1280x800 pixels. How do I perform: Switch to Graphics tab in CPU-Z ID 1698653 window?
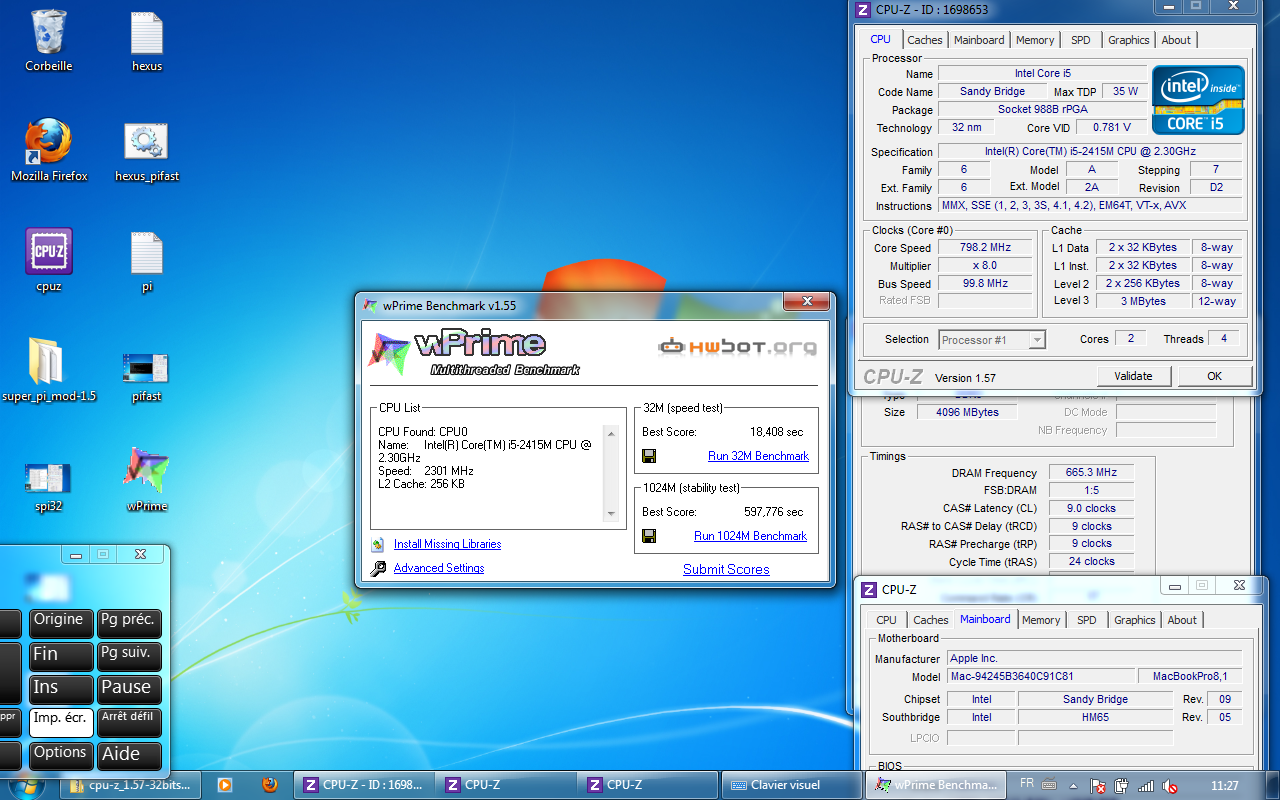(x=1129, y=40)
